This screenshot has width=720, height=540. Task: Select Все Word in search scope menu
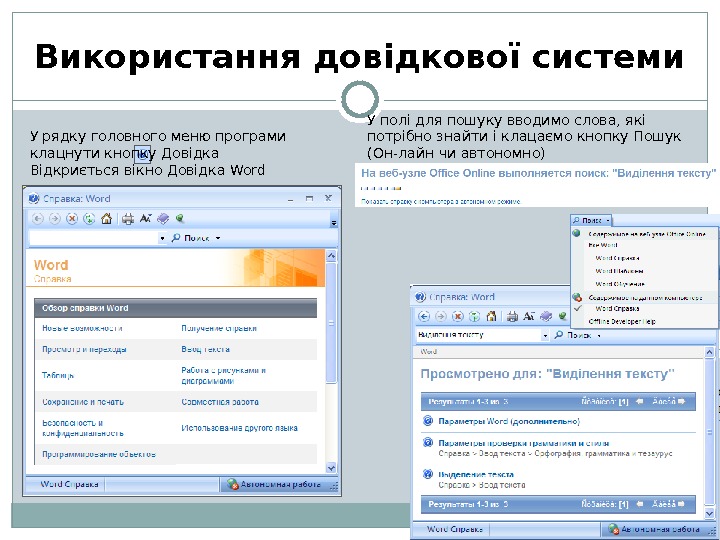(x=602, y=245)
